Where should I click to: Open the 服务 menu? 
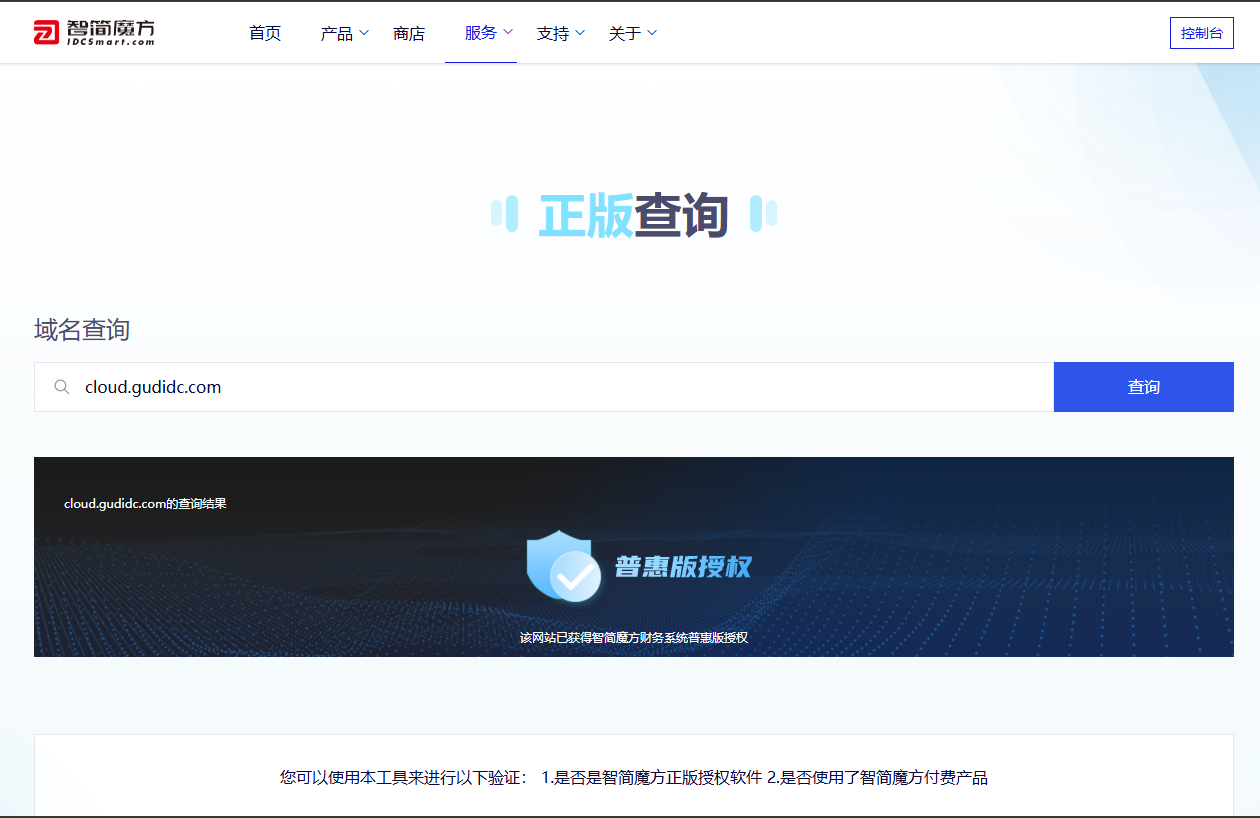(481, 33)
